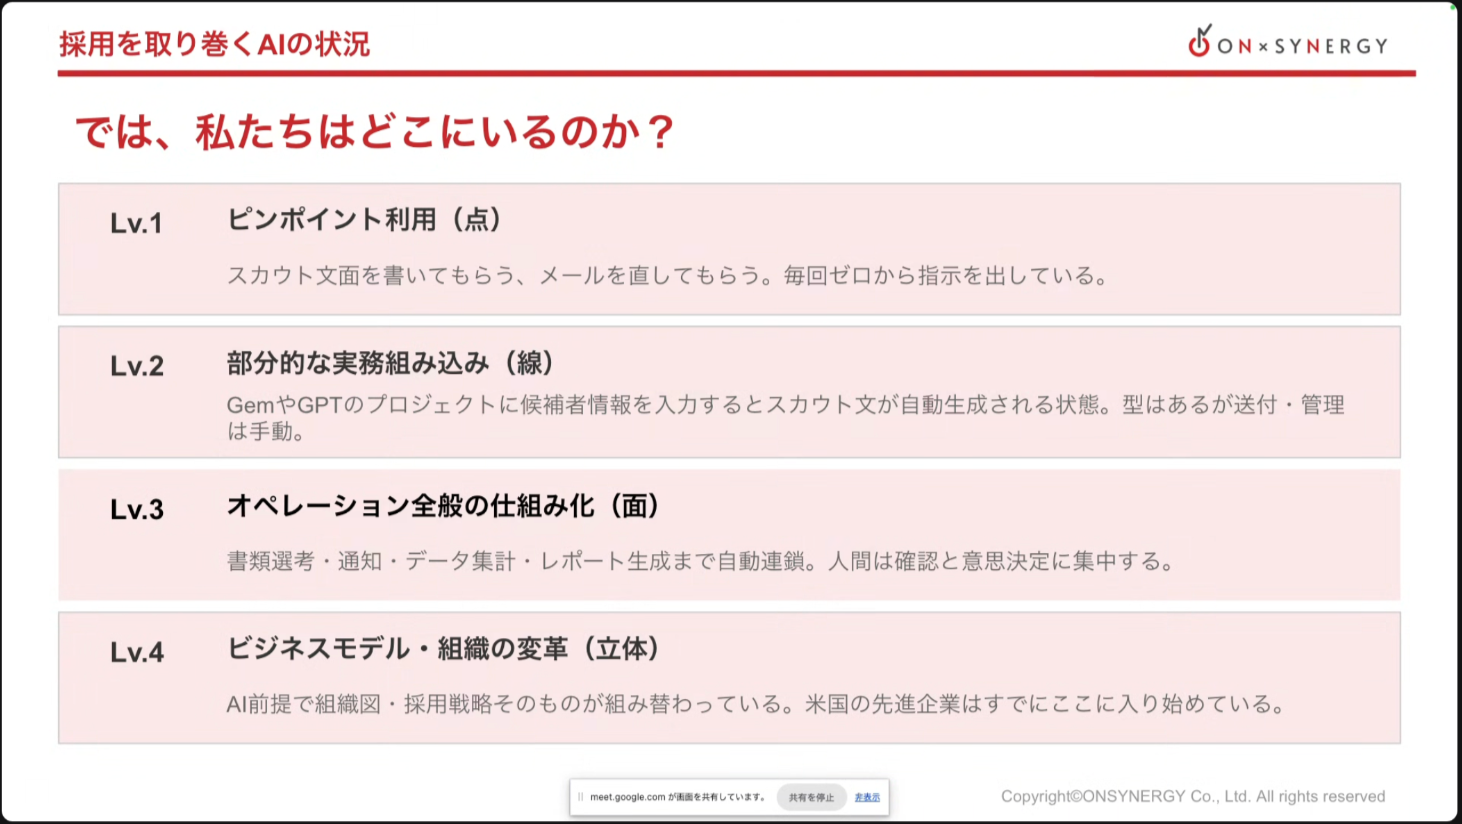The width and height of the screenshot is (1462, 824).
Task: Click the Lv.2 level label
Action: (137, 366)
